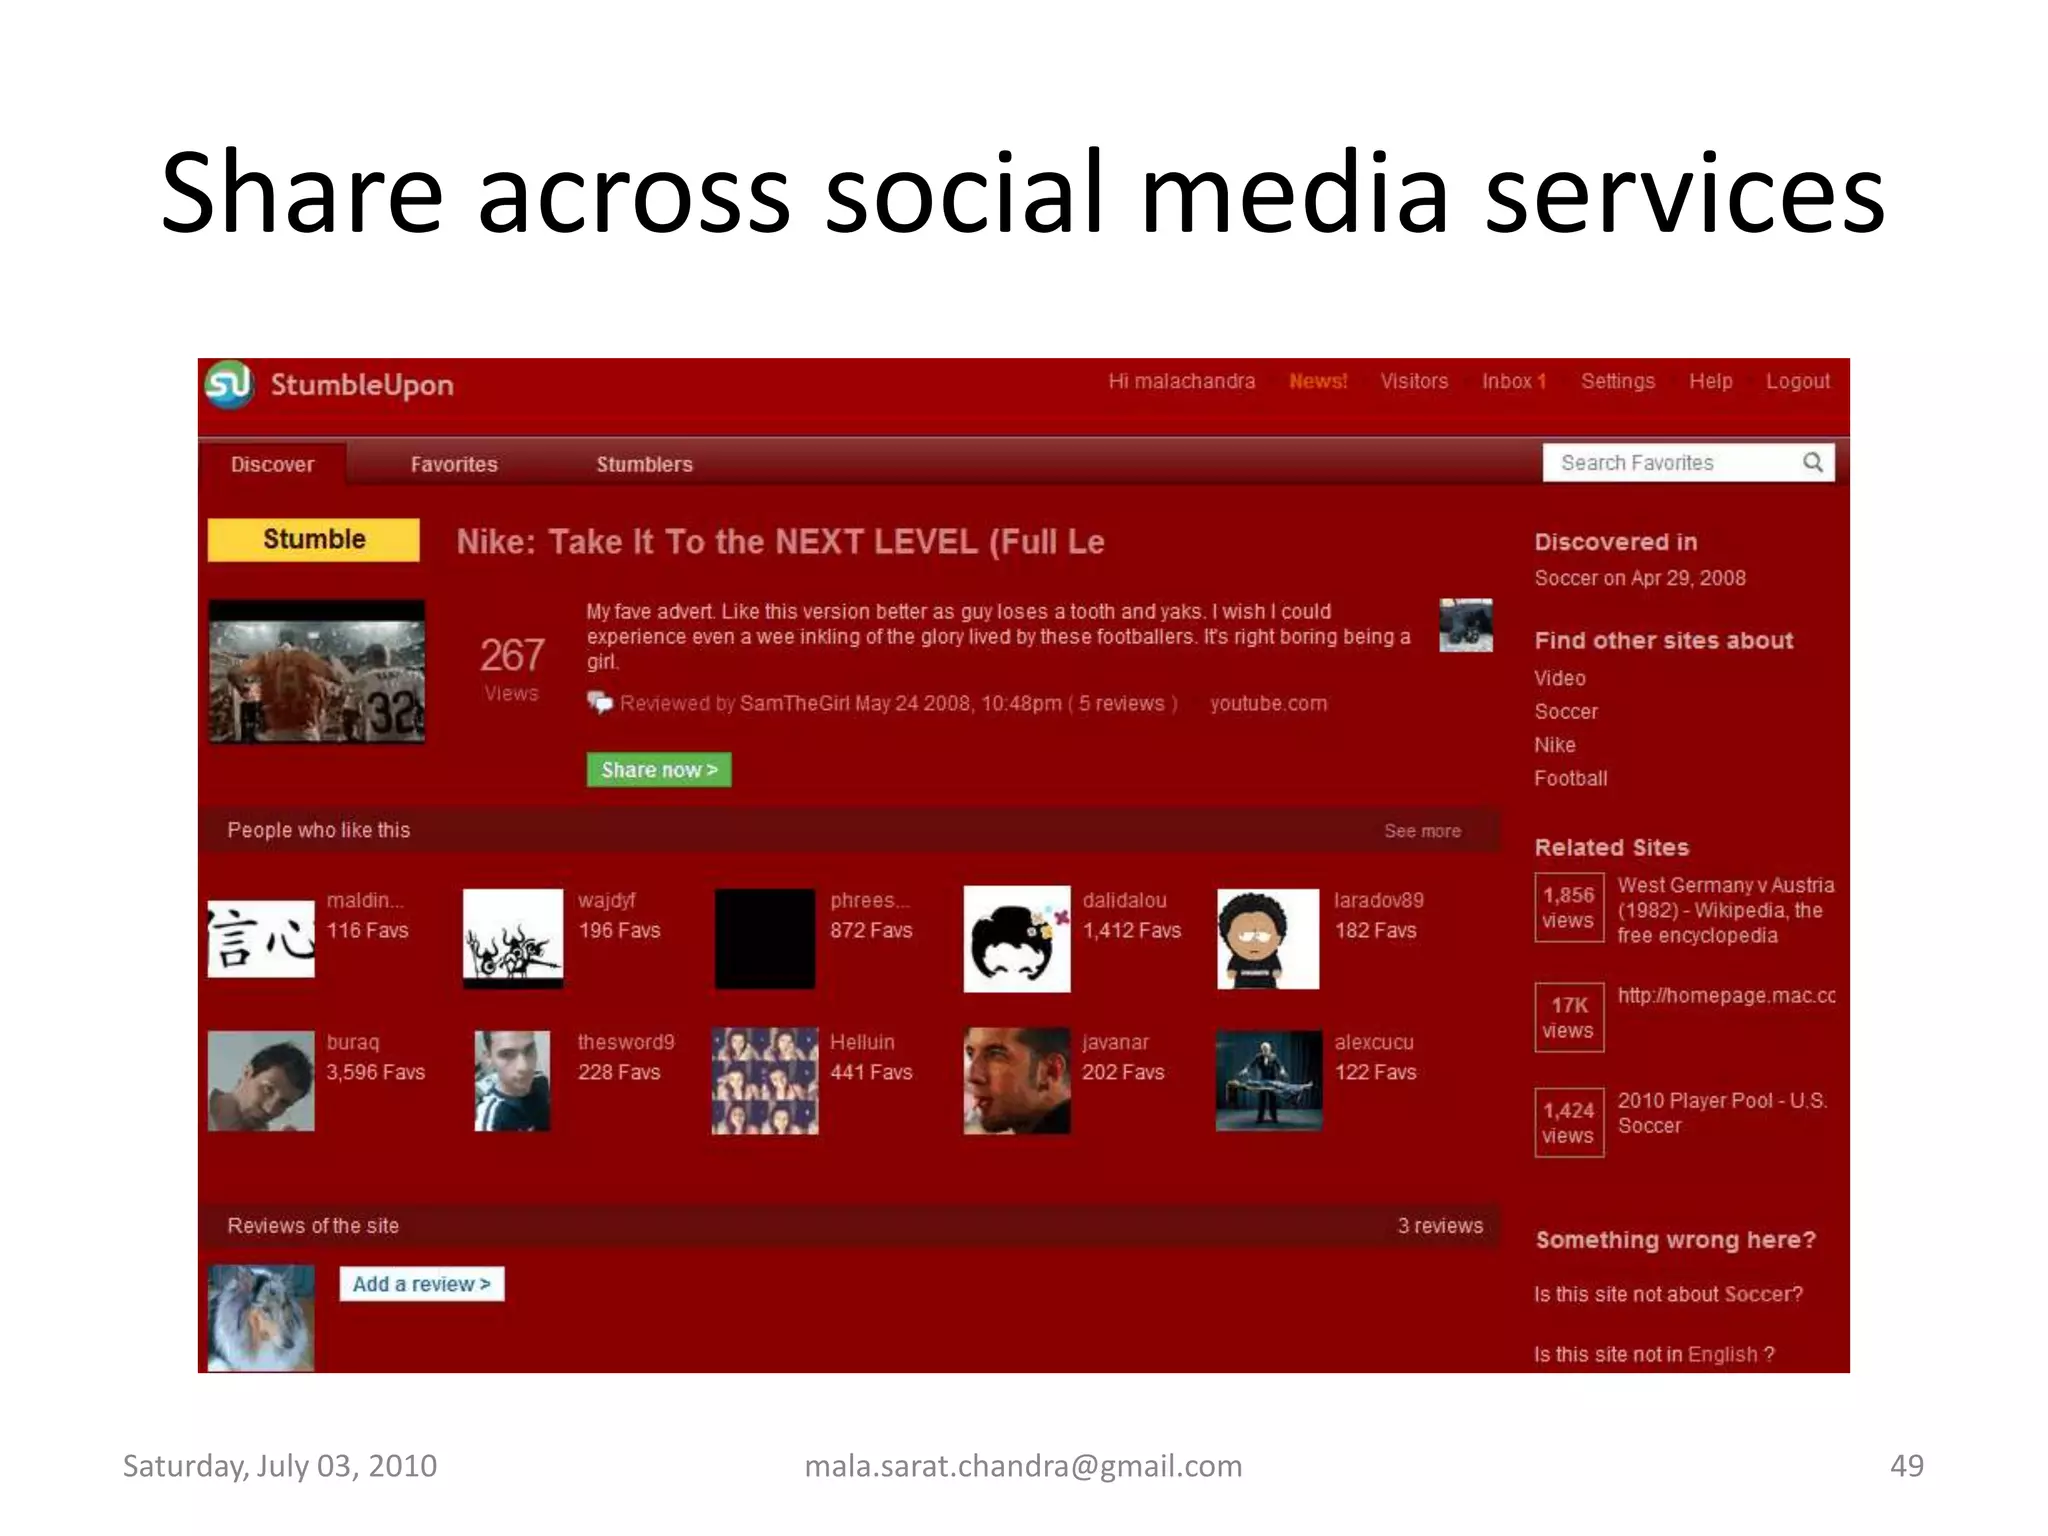The image size is (2048, 1536).
Task: Click wajdyf's profile avatar
Action: (x=513, y=939)
